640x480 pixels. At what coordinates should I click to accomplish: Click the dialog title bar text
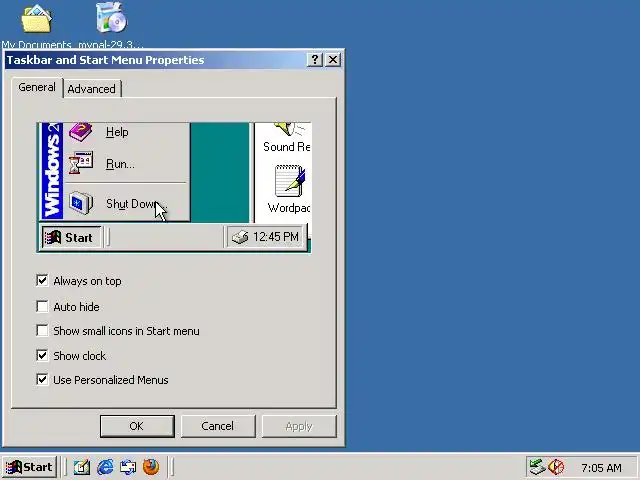pyautogui.click(x=105, y=60)
